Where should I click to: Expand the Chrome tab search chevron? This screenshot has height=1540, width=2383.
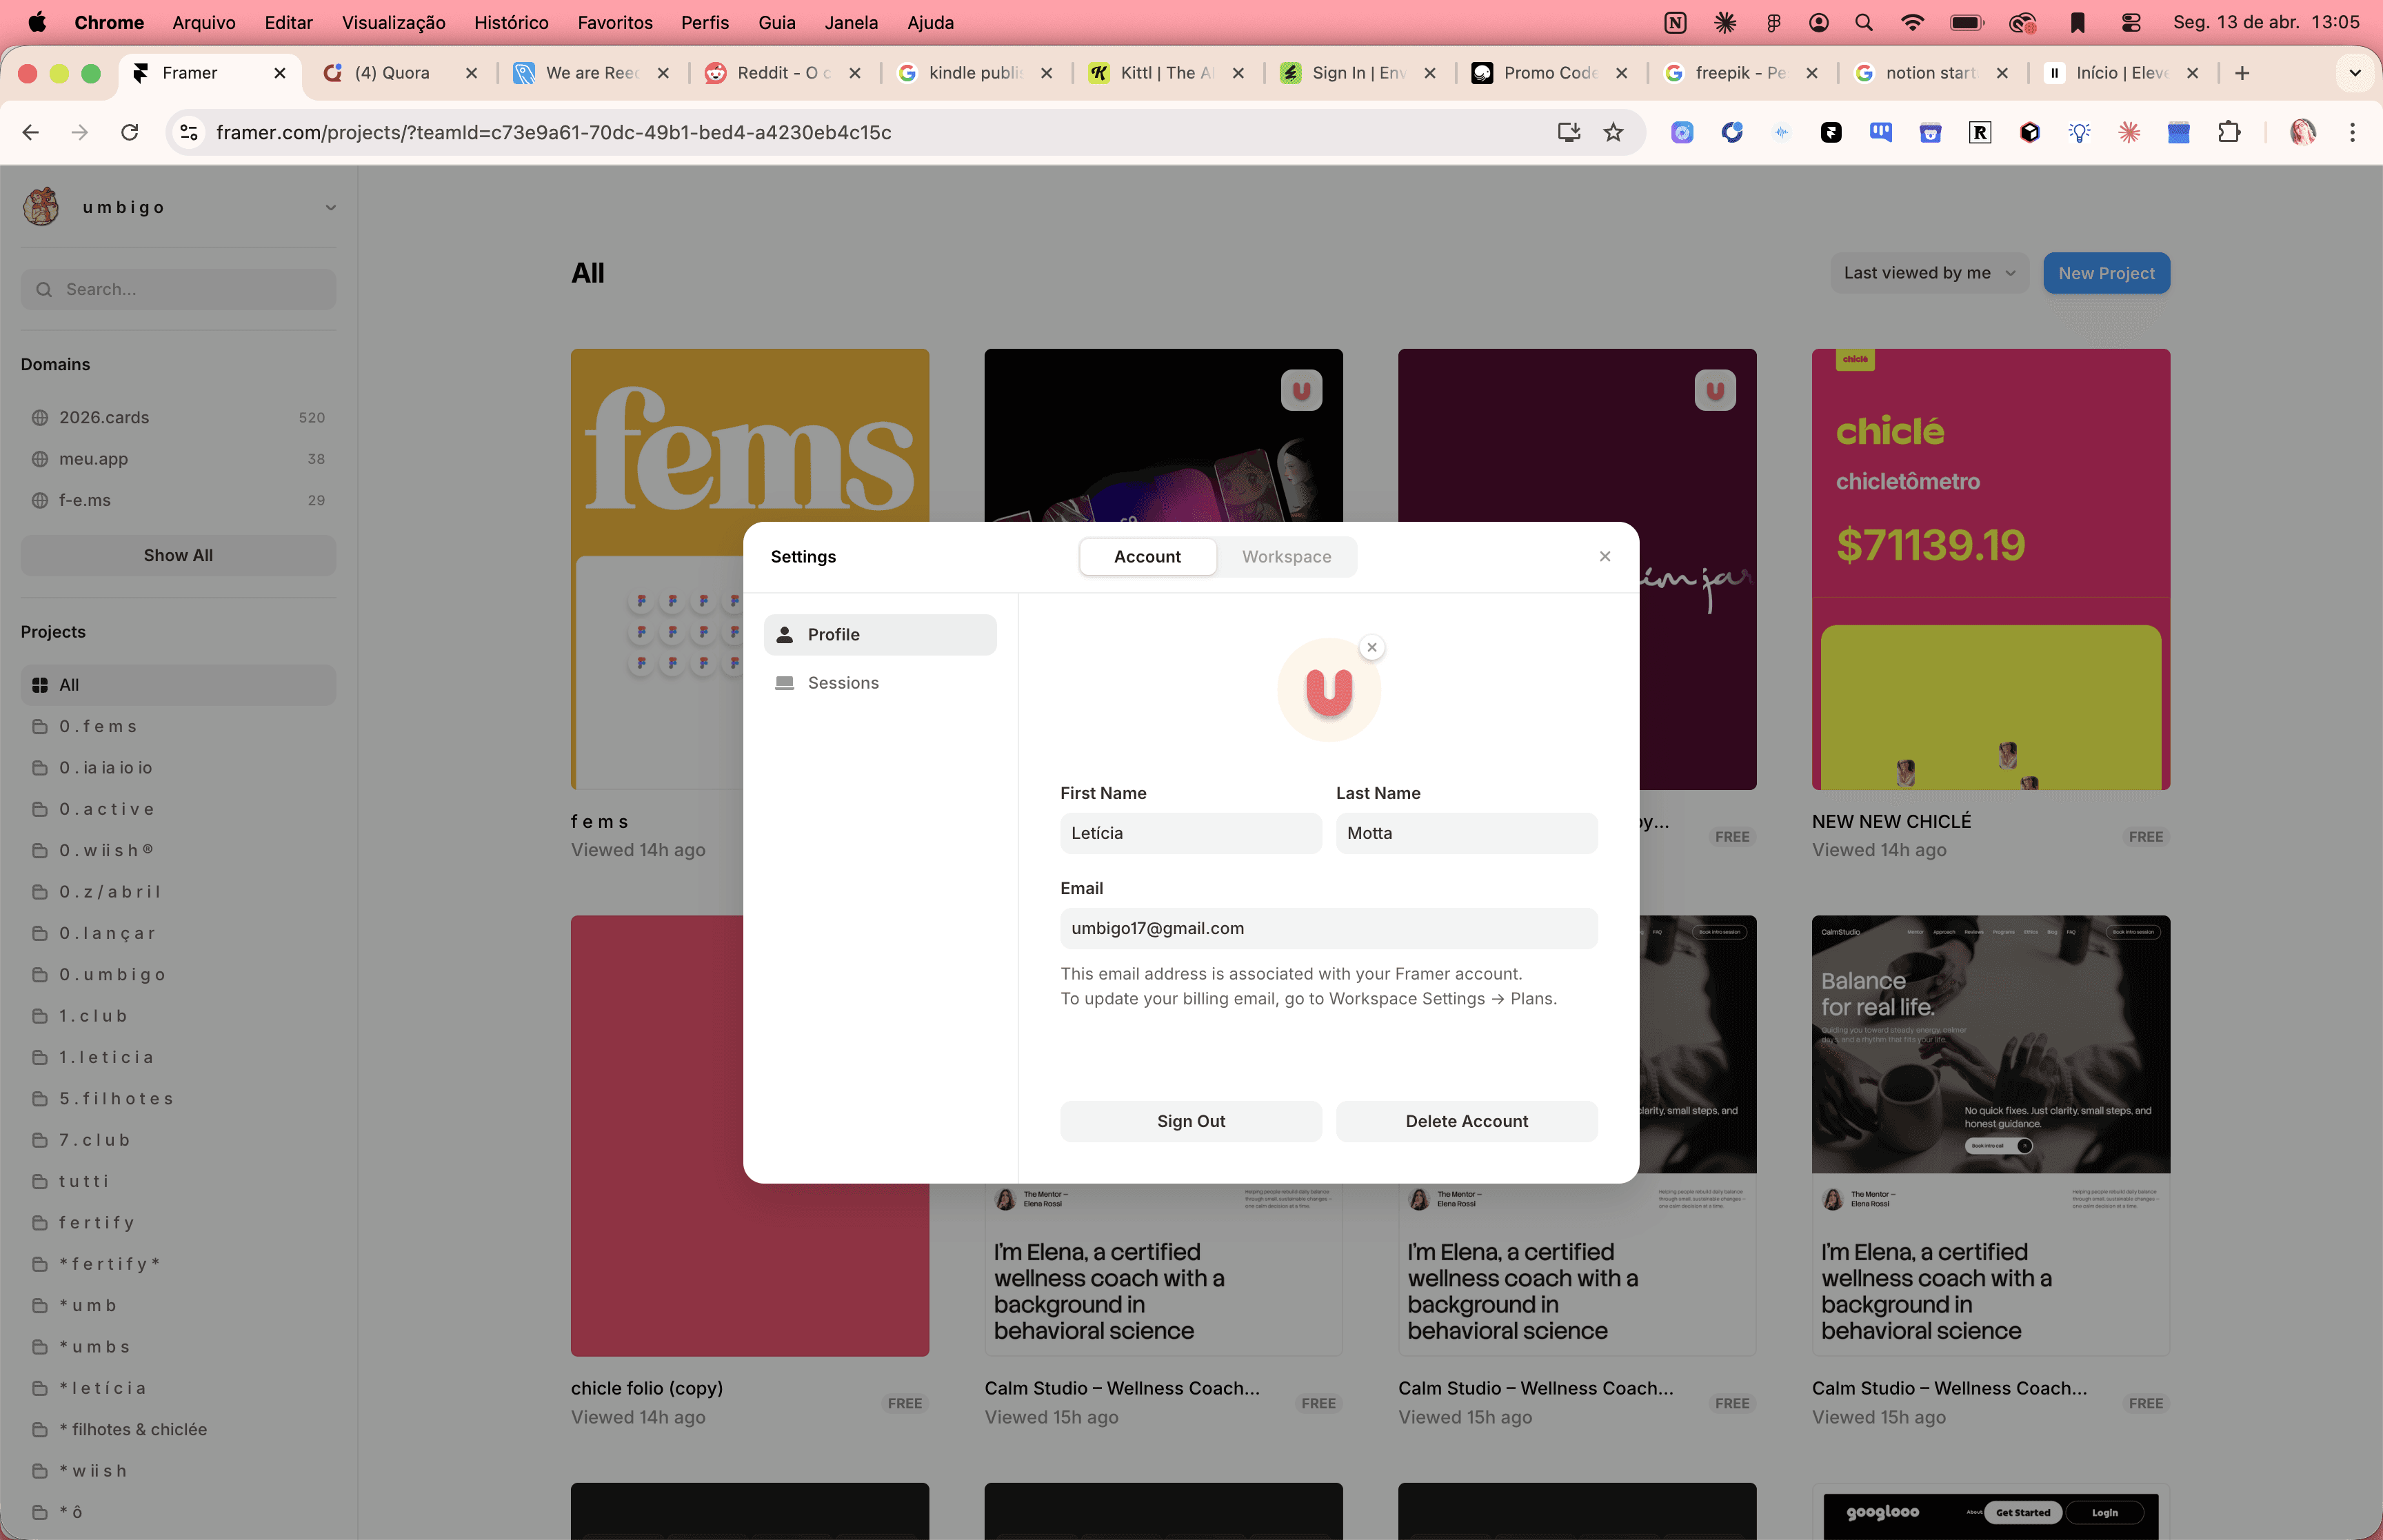tap(2354, 72)
